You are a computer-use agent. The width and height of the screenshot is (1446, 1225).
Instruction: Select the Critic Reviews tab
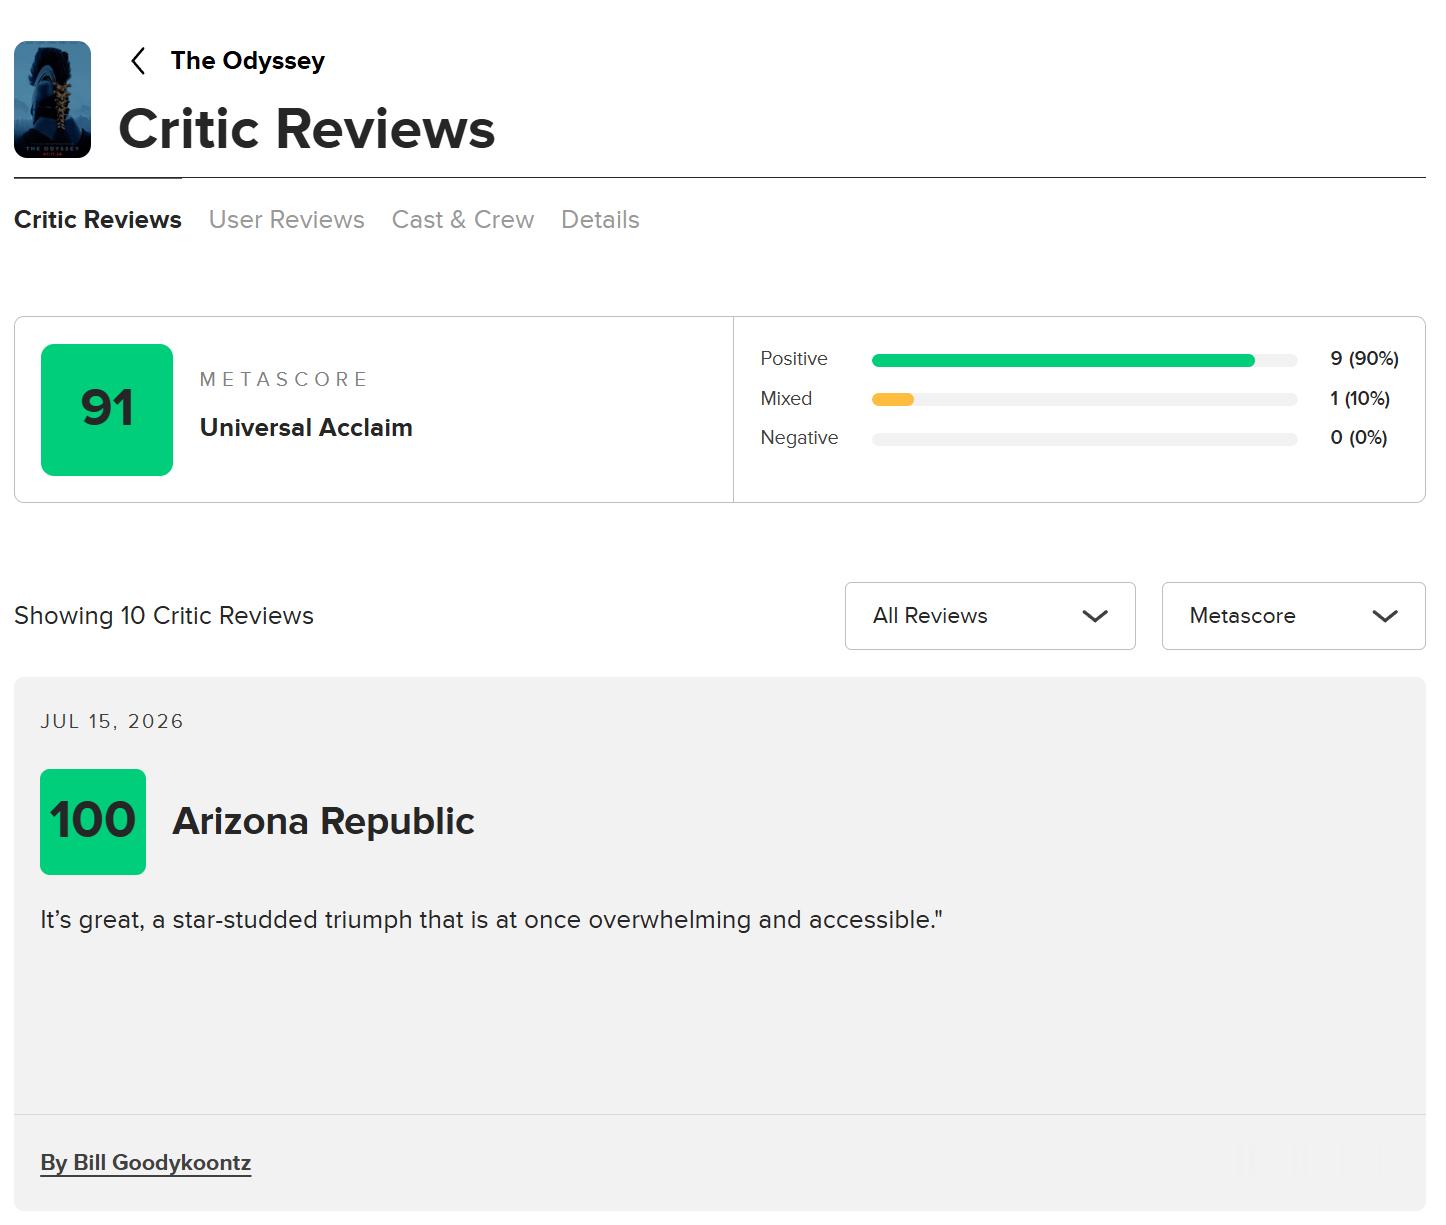pyautogui.click(x=98, y=220)
